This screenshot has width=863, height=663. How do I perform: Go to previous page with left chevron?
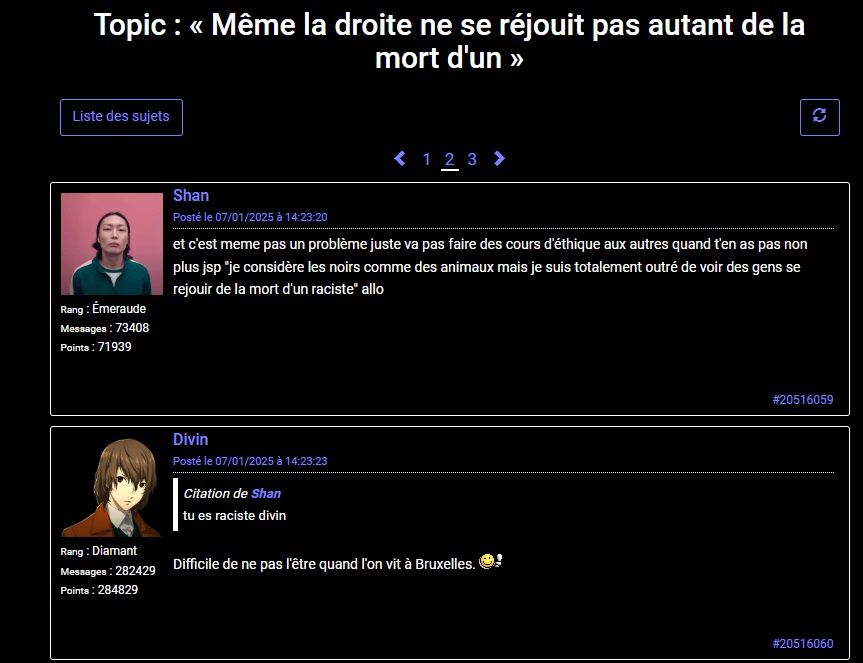click(400, 158)
